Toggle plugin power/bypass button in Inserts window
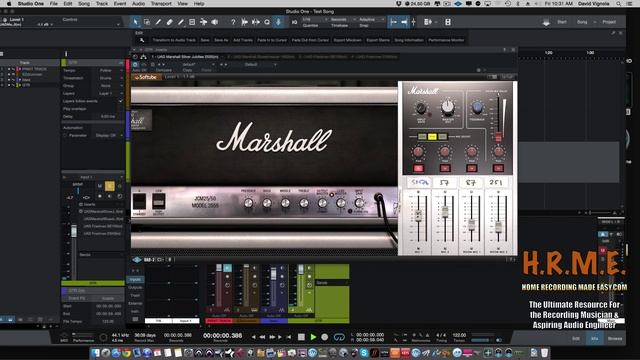640x360 pixels. click(136, 64)
